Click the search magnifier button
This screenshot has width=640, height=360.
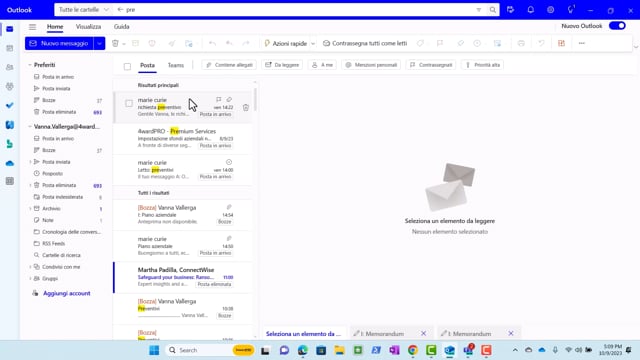pyautogui.click(x=493, y=10)
